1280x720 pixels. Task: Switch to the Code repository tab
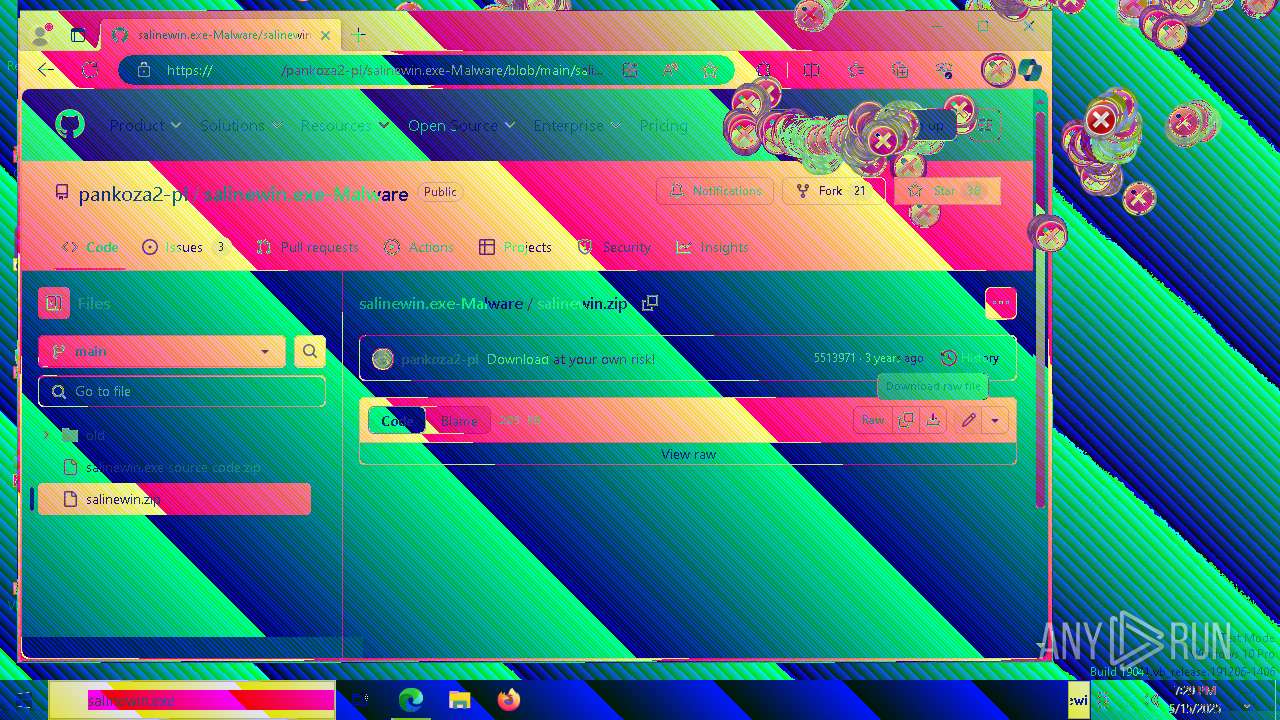(90, 247)
